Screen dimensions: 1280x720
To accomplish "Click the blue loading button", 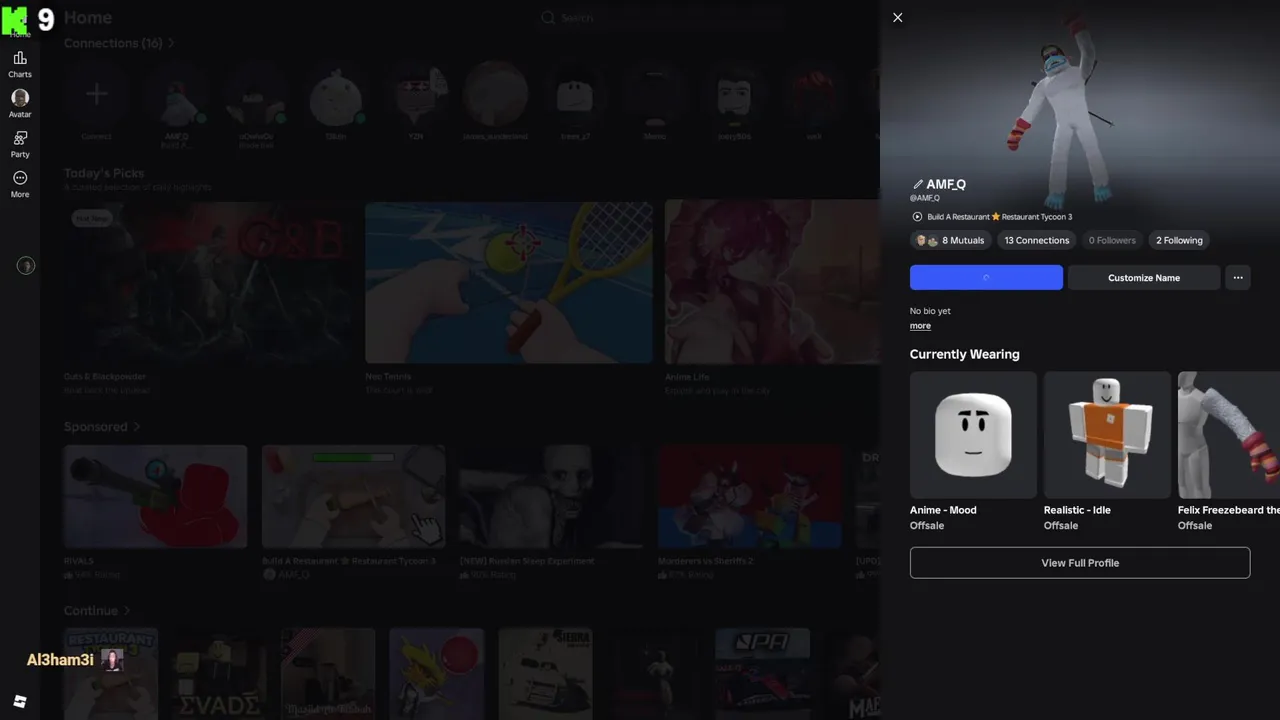I will (986, 278).
